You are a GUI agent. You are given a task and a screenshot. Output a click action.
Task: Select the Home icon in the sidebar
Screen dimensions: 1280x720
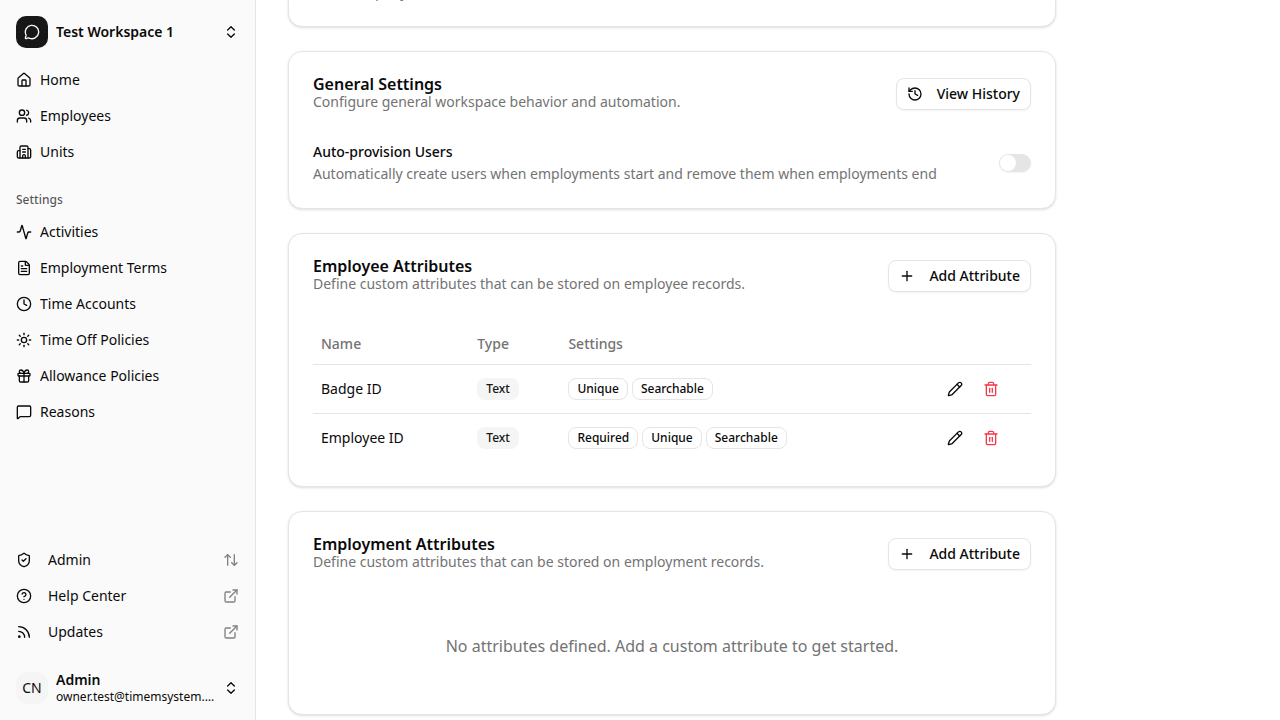coord(24,80)
